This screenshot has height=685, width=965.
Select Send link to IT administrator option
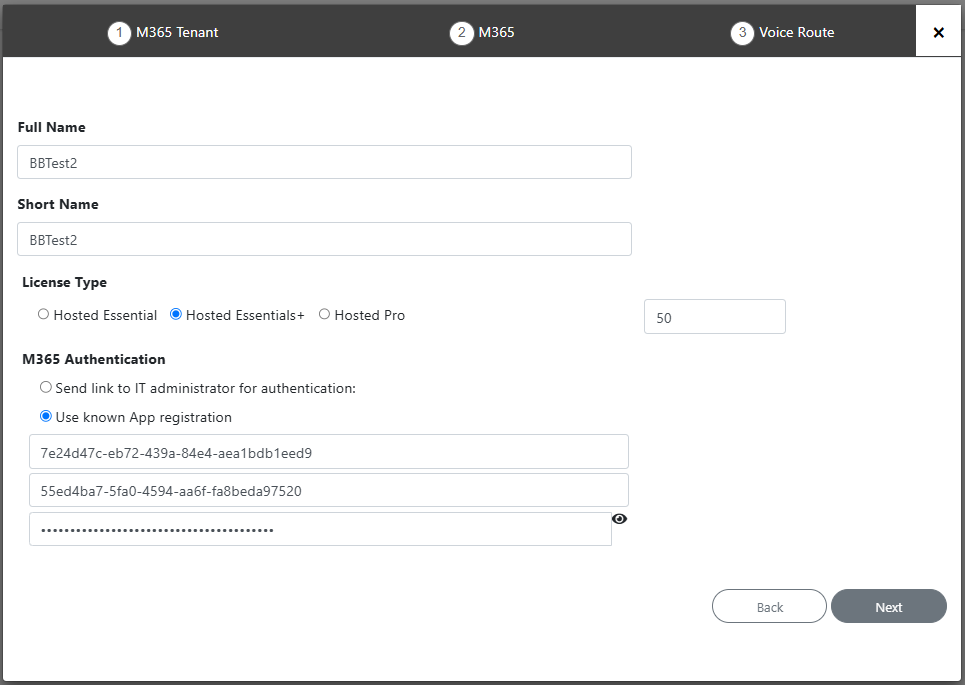point(46,387)
